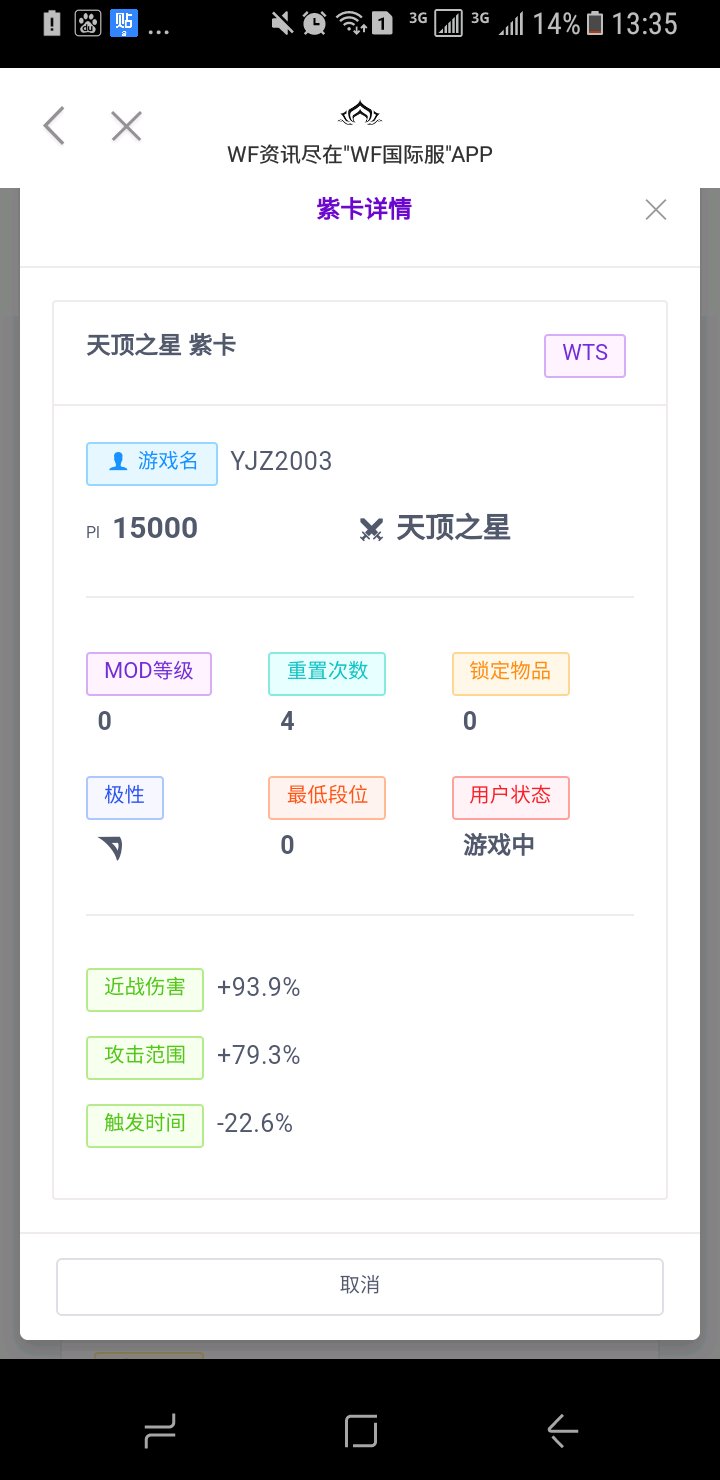Tap the crossed swords weapon icon
Viewport: 720px width, 1480px height.
[372, 529]
